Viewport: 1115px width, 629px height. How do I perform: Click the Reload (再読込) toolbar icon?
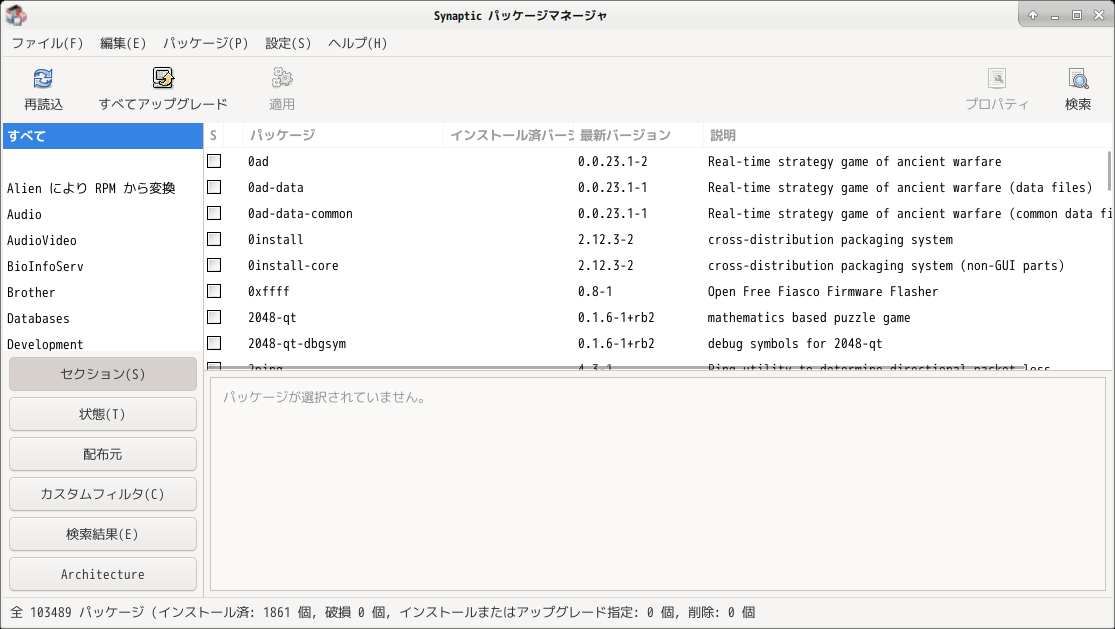click(x=43, y=78)
